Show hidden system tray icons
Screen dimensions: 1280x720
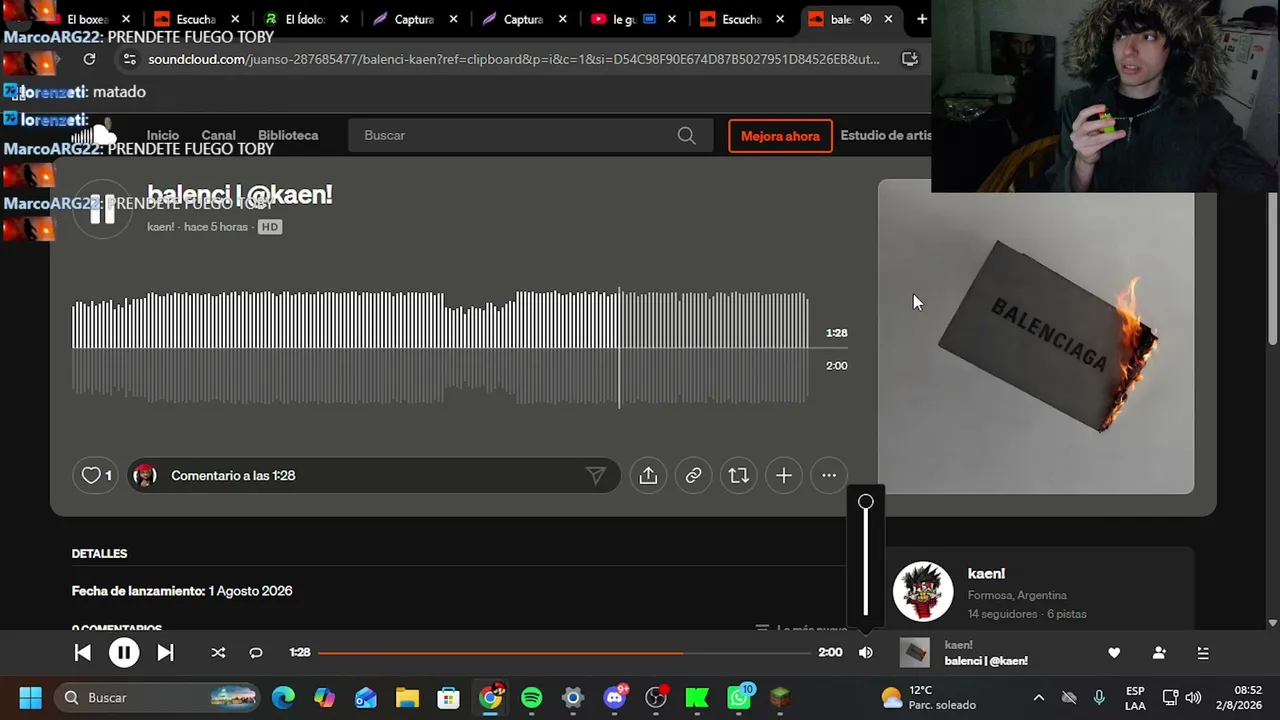coord(1039,698)
